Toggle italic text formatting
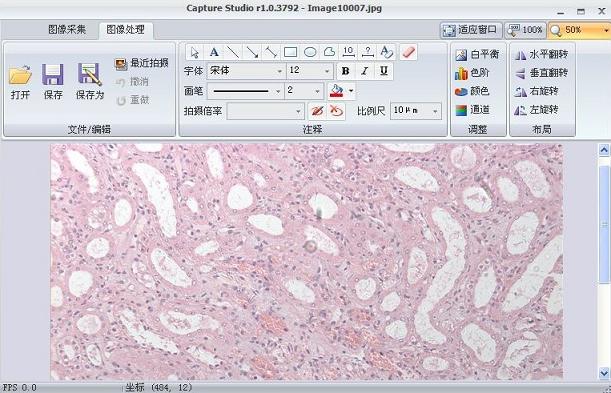The width and height of the screenshot is (611, 393). click(364, 71)
